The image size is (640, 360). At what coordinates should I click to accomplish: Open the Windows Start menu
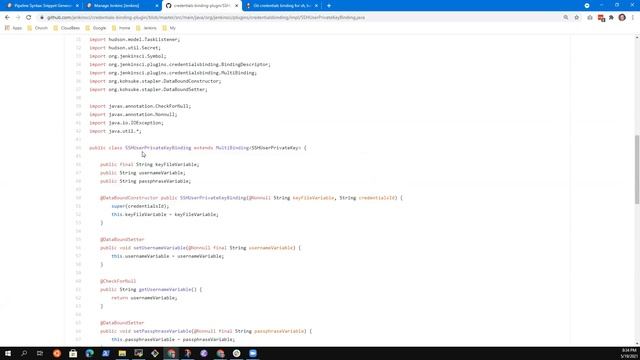point(8,353)
